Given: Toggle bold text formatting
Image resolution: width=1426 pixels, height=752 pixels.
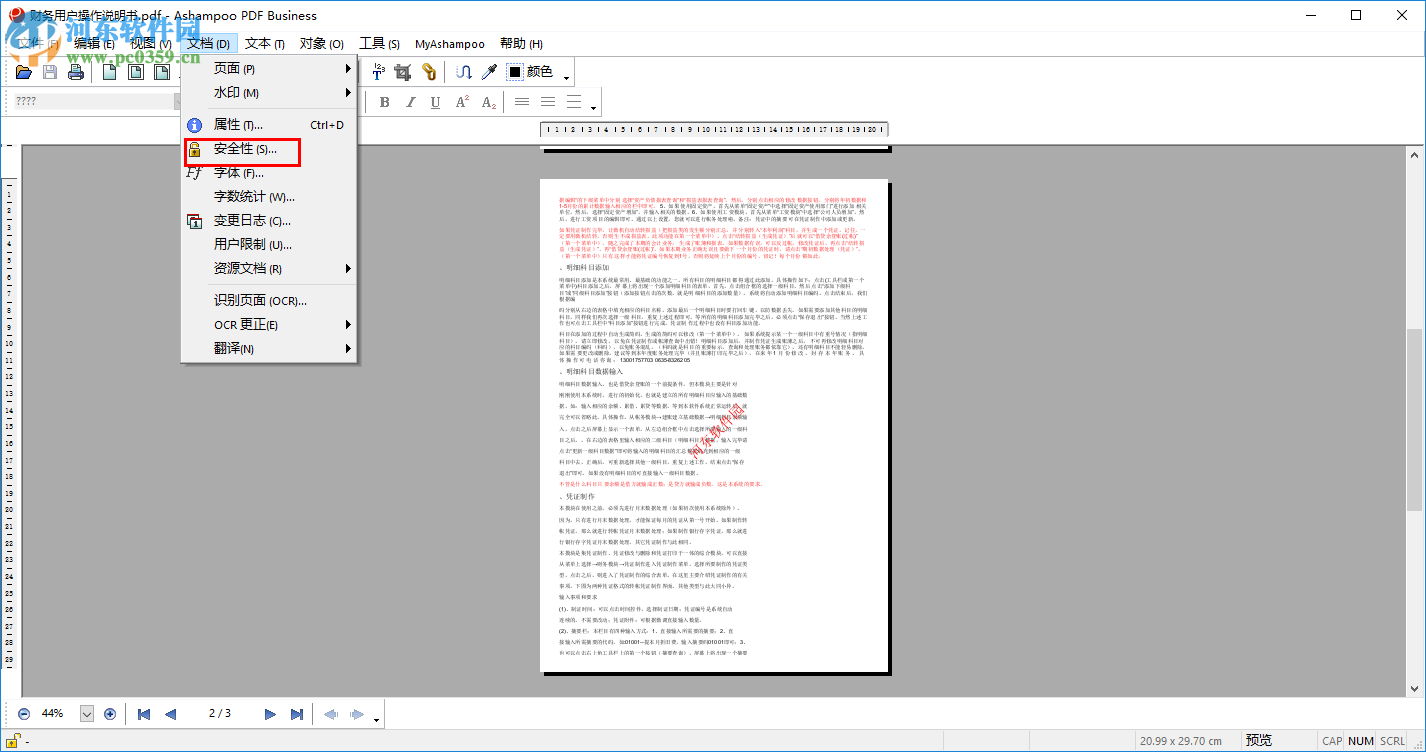Looking at the screenshot, I should (385, 101).
